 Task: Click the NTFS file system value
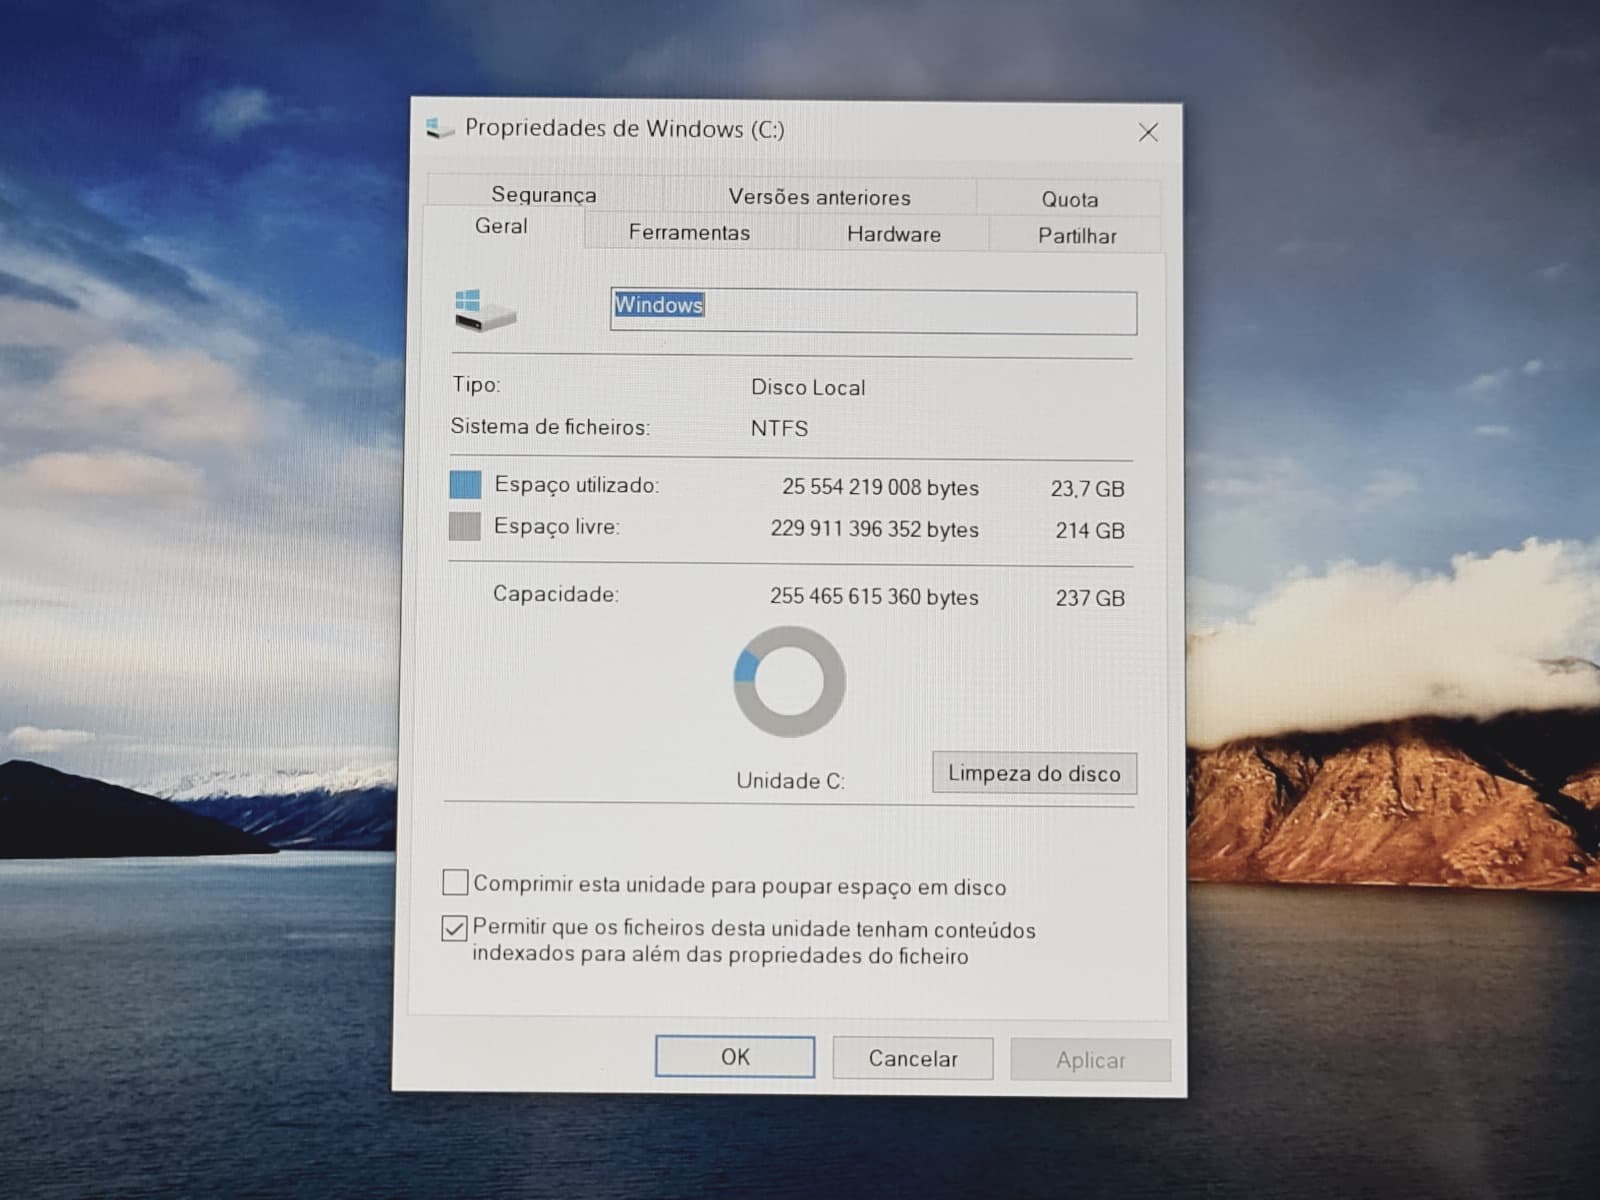pyautogui.click(x=779, y=428)
